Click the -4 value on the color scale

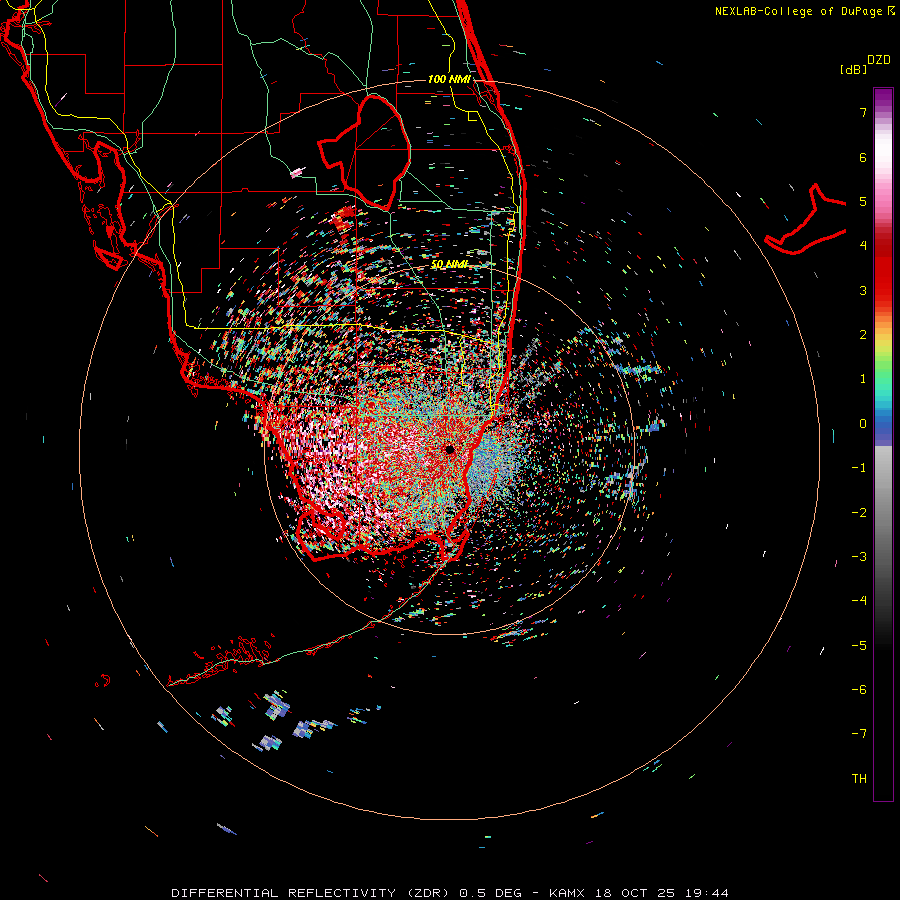click(x=859, y=600)
